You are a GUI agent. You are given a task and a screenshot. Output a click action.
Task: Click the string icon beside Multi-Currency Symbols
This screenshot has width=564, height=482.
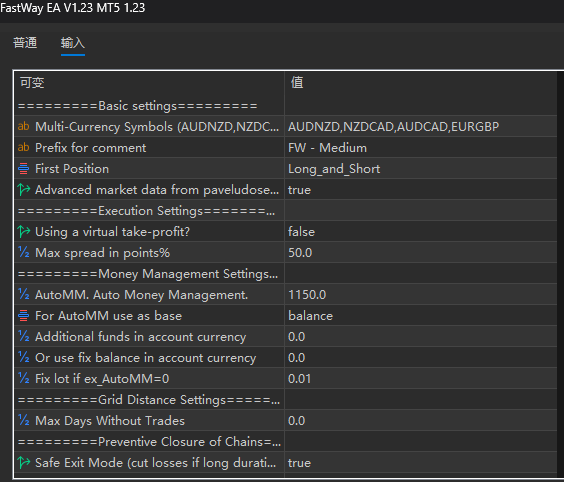24,126
